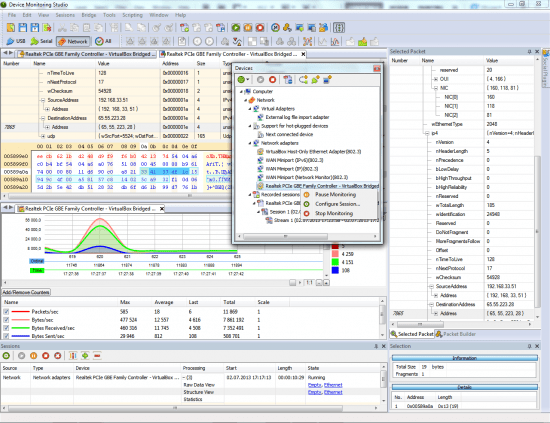Toggle the Bytes Sent/sec counter checkbox
The width and height of the screenshot is (550, 423).
pyautogui.click(x=6, y=336)
